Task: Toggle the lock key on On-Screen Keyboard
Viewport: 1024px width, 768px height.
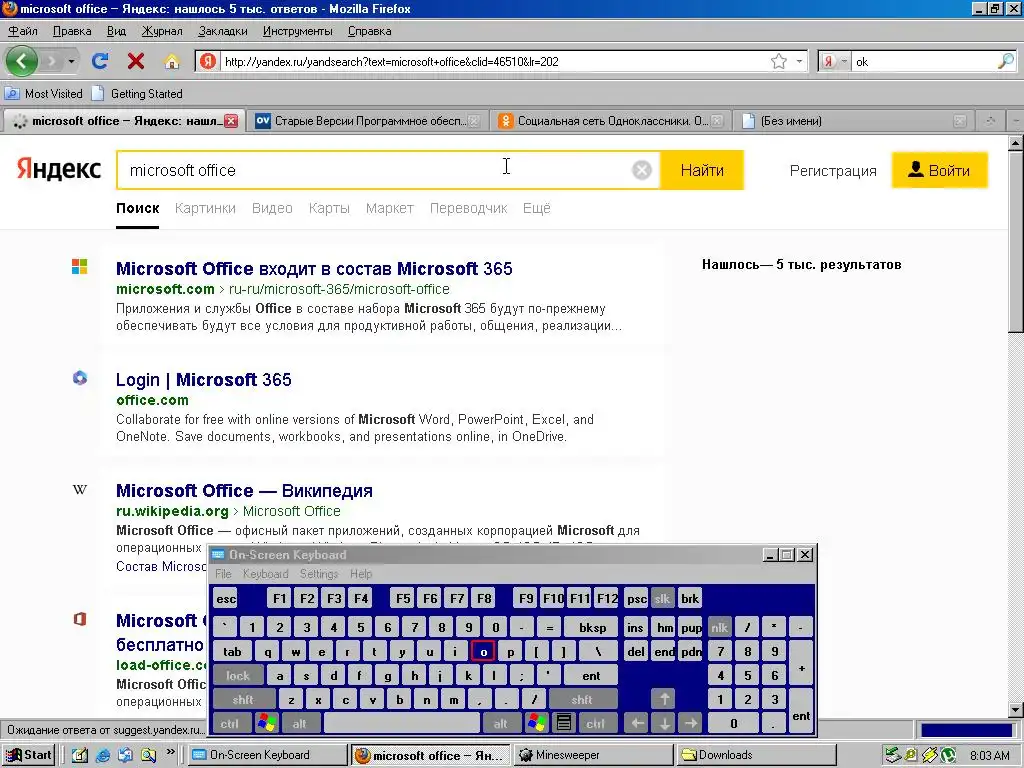Action: click(x=238, y=676)
